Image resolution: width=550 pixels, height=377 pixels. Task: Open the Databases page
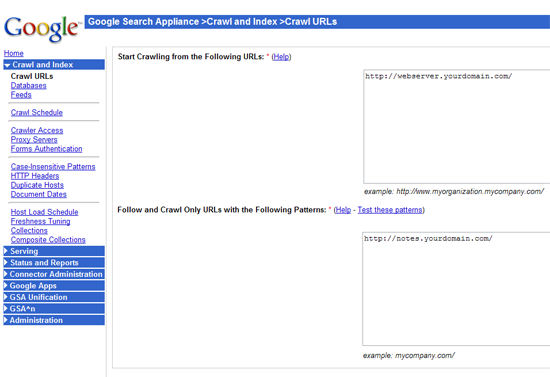coord(28,86)
